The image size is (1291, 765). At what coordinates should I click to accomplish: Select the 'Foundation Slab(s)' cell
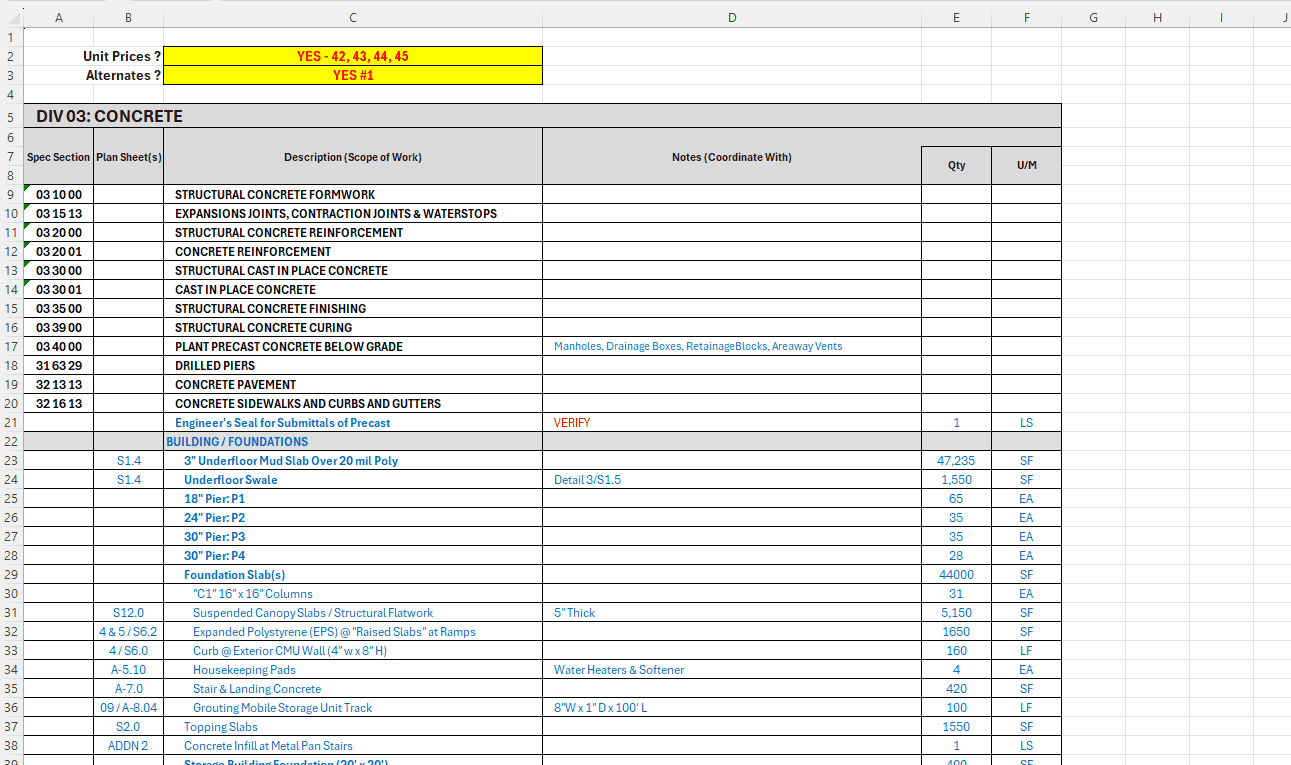point(353,574)
